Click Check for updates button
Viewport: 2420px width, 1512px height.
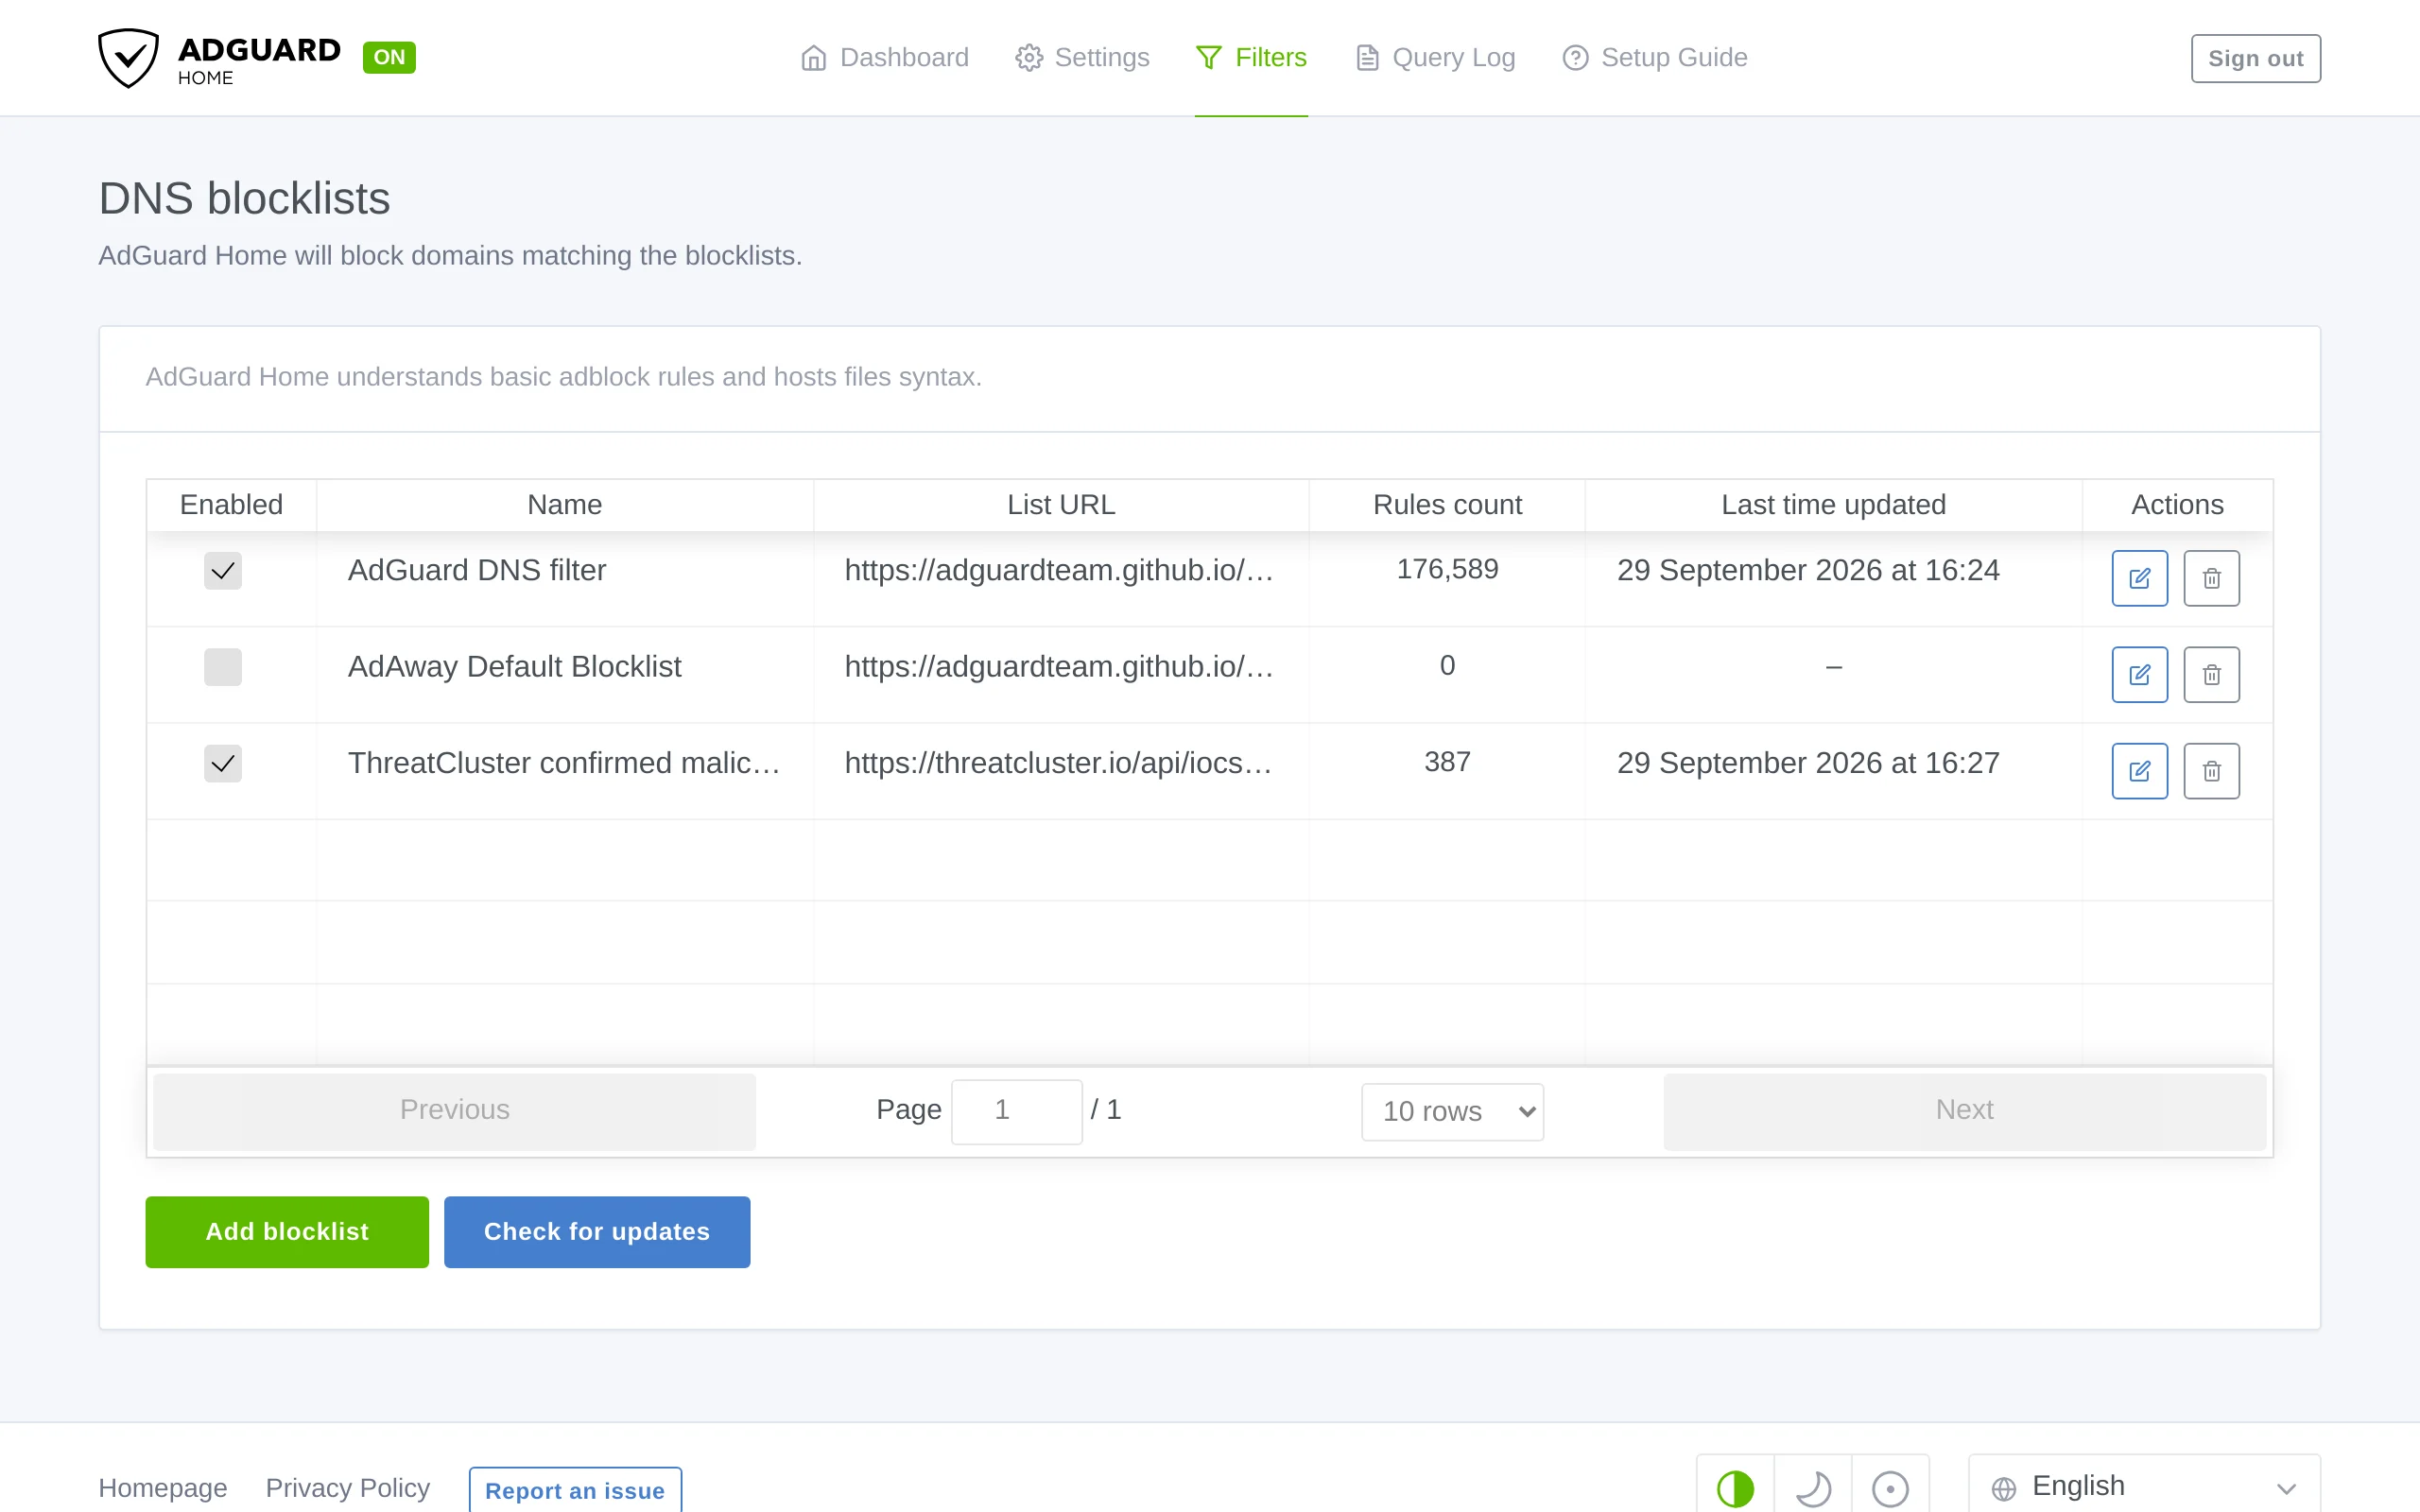pos(597,1232)
